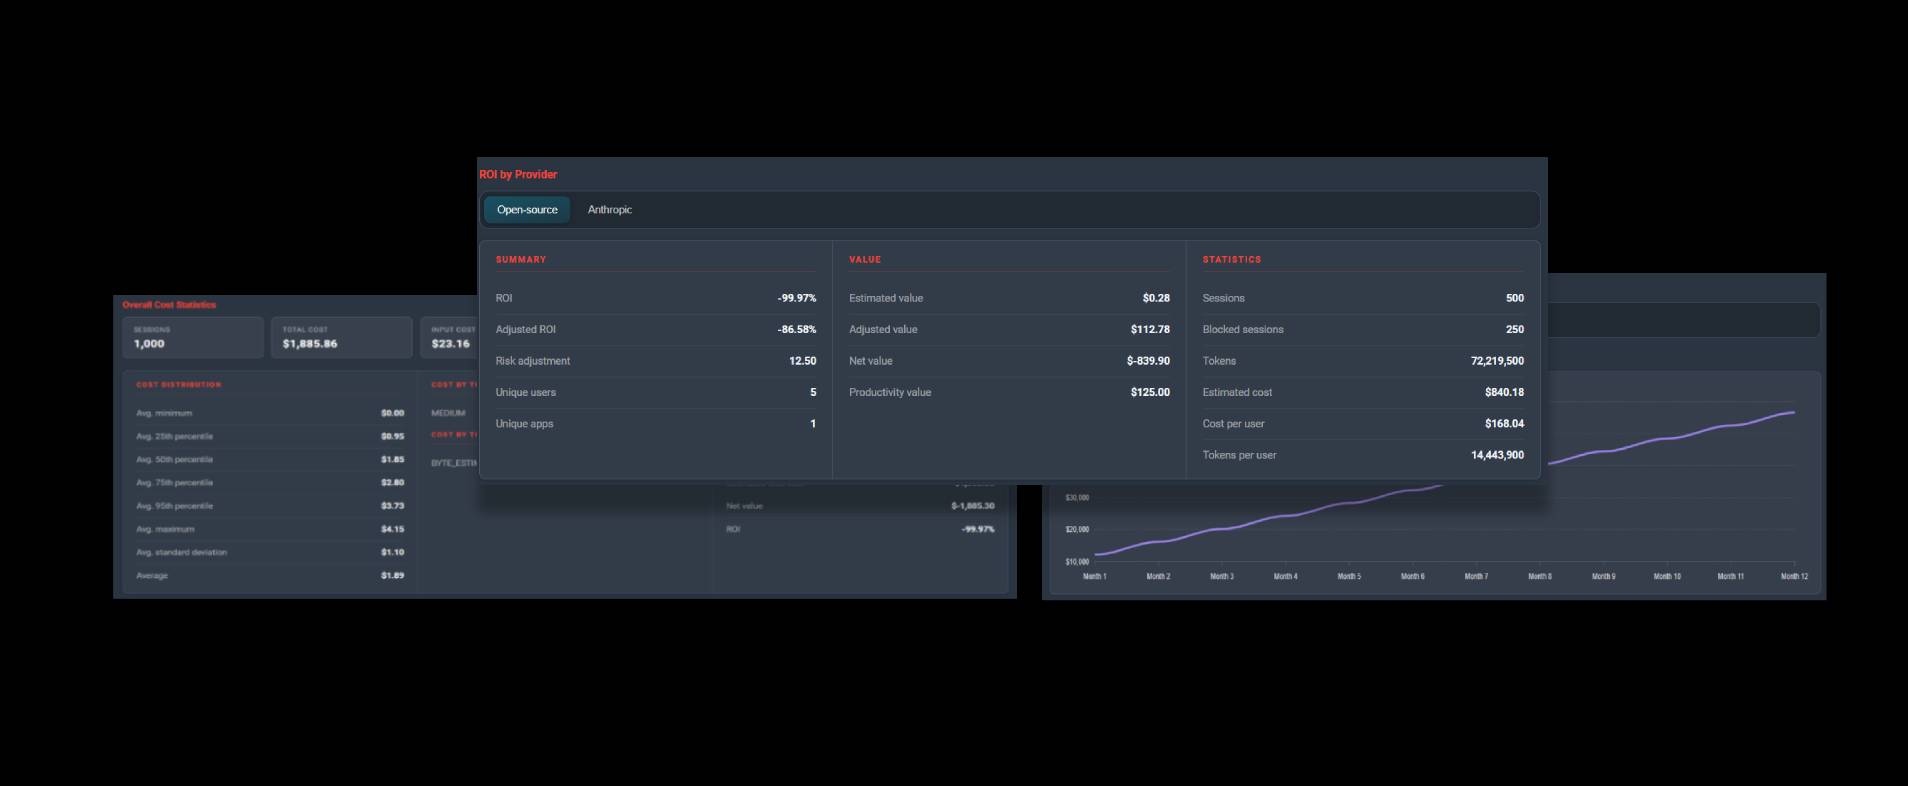Viewport: 1908px width, 786px height.
Task: Select the Open-source provider tab
Action: click(x=527, y=210)
